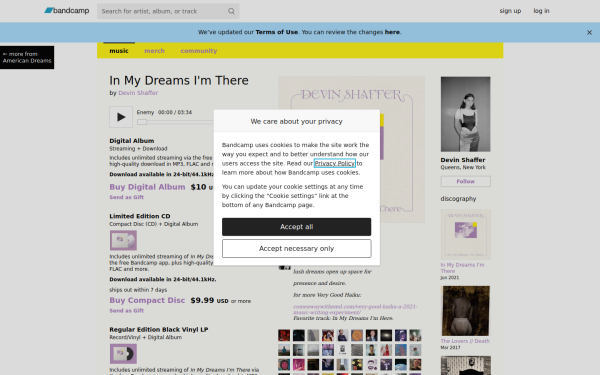The image size is (600, 375).
Task: Open the orange circular supporter avatar
Action: coord(357,335)
